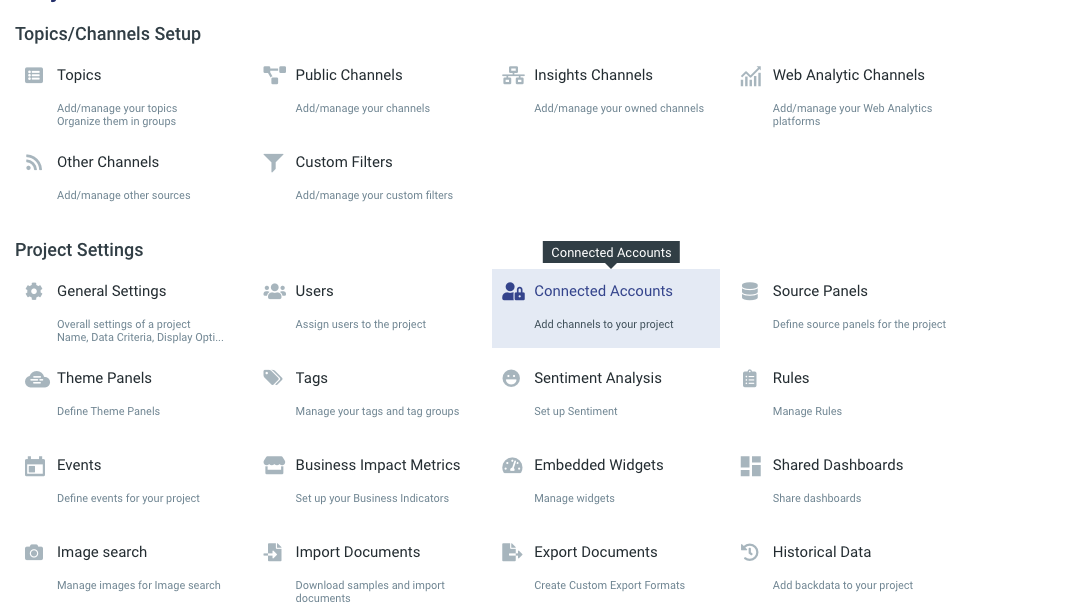Open the Import Documents title link
The image size is (1074, 615).
pos(358,552)
